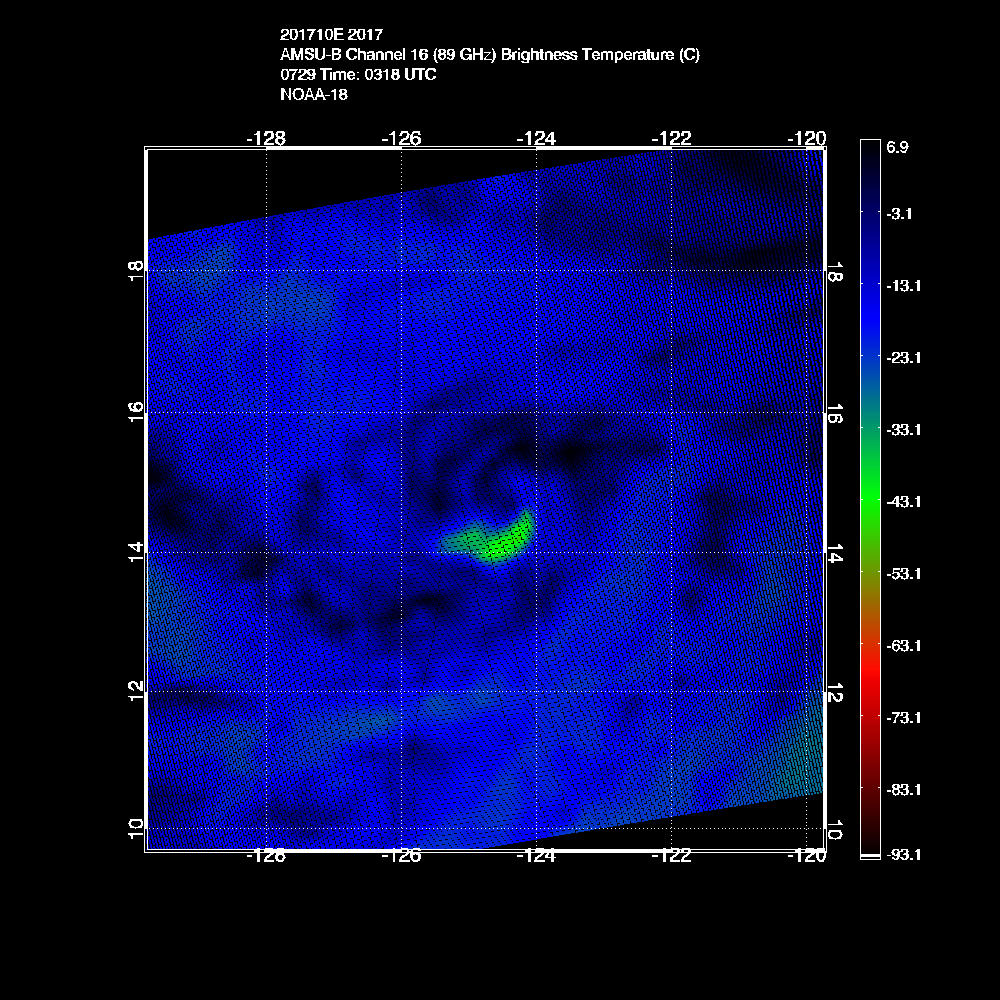Viewport: 1000px width, 1000px height.
Task: Click the -128 longitude label on top axis
Action: (266, 138)
